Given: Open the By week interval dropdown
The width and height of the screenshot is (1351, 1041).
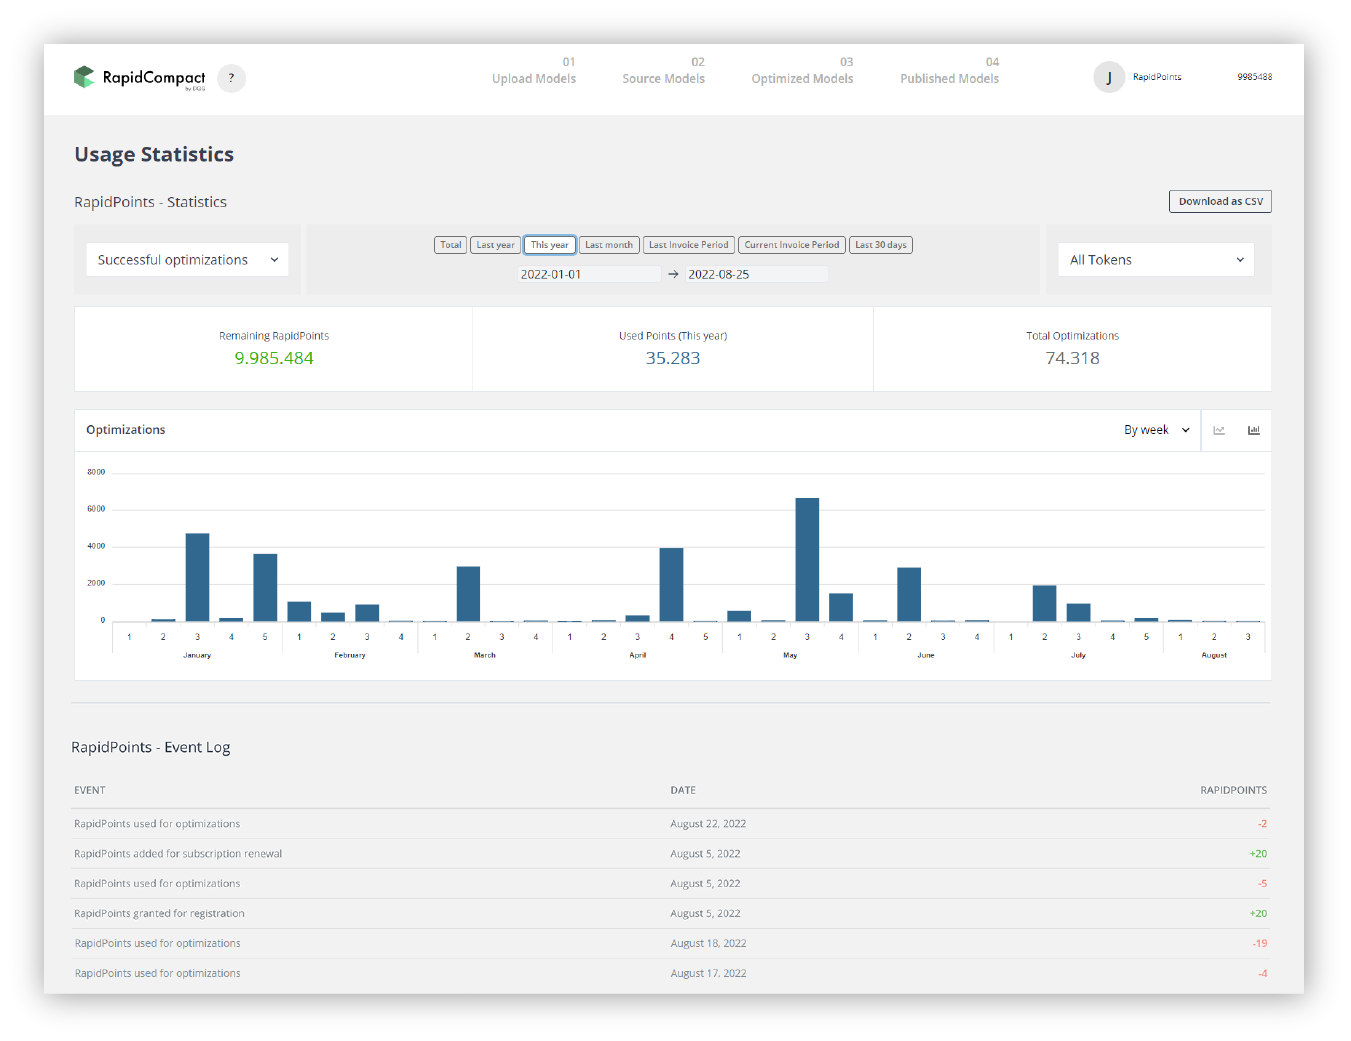Looking at the screenshot, I should 1157,430.
